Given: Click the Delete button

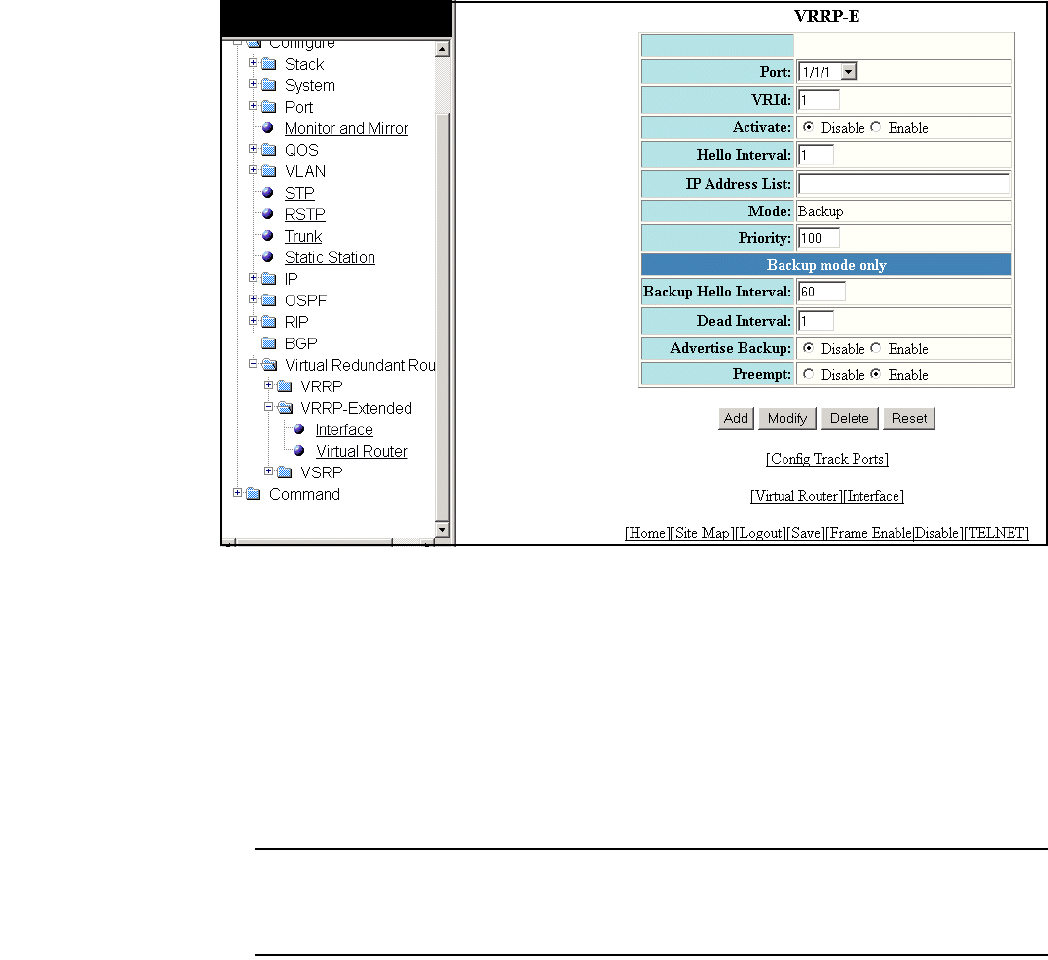Looking at the screenshot, I should (849, 418).
